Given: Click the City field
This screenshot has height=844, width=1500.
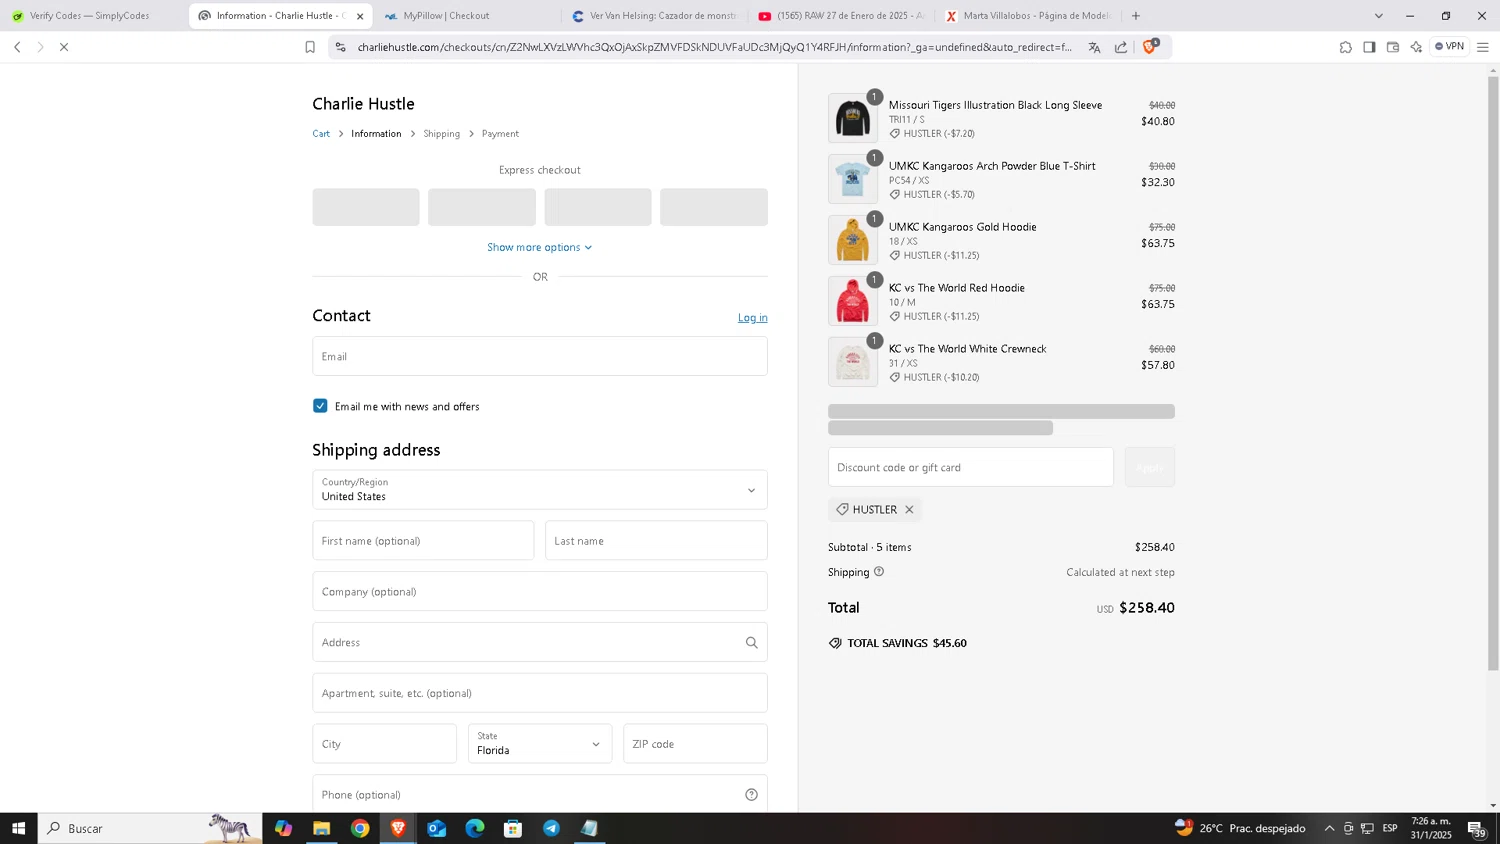Looking at the screenshot, I should tap(385, 744).
